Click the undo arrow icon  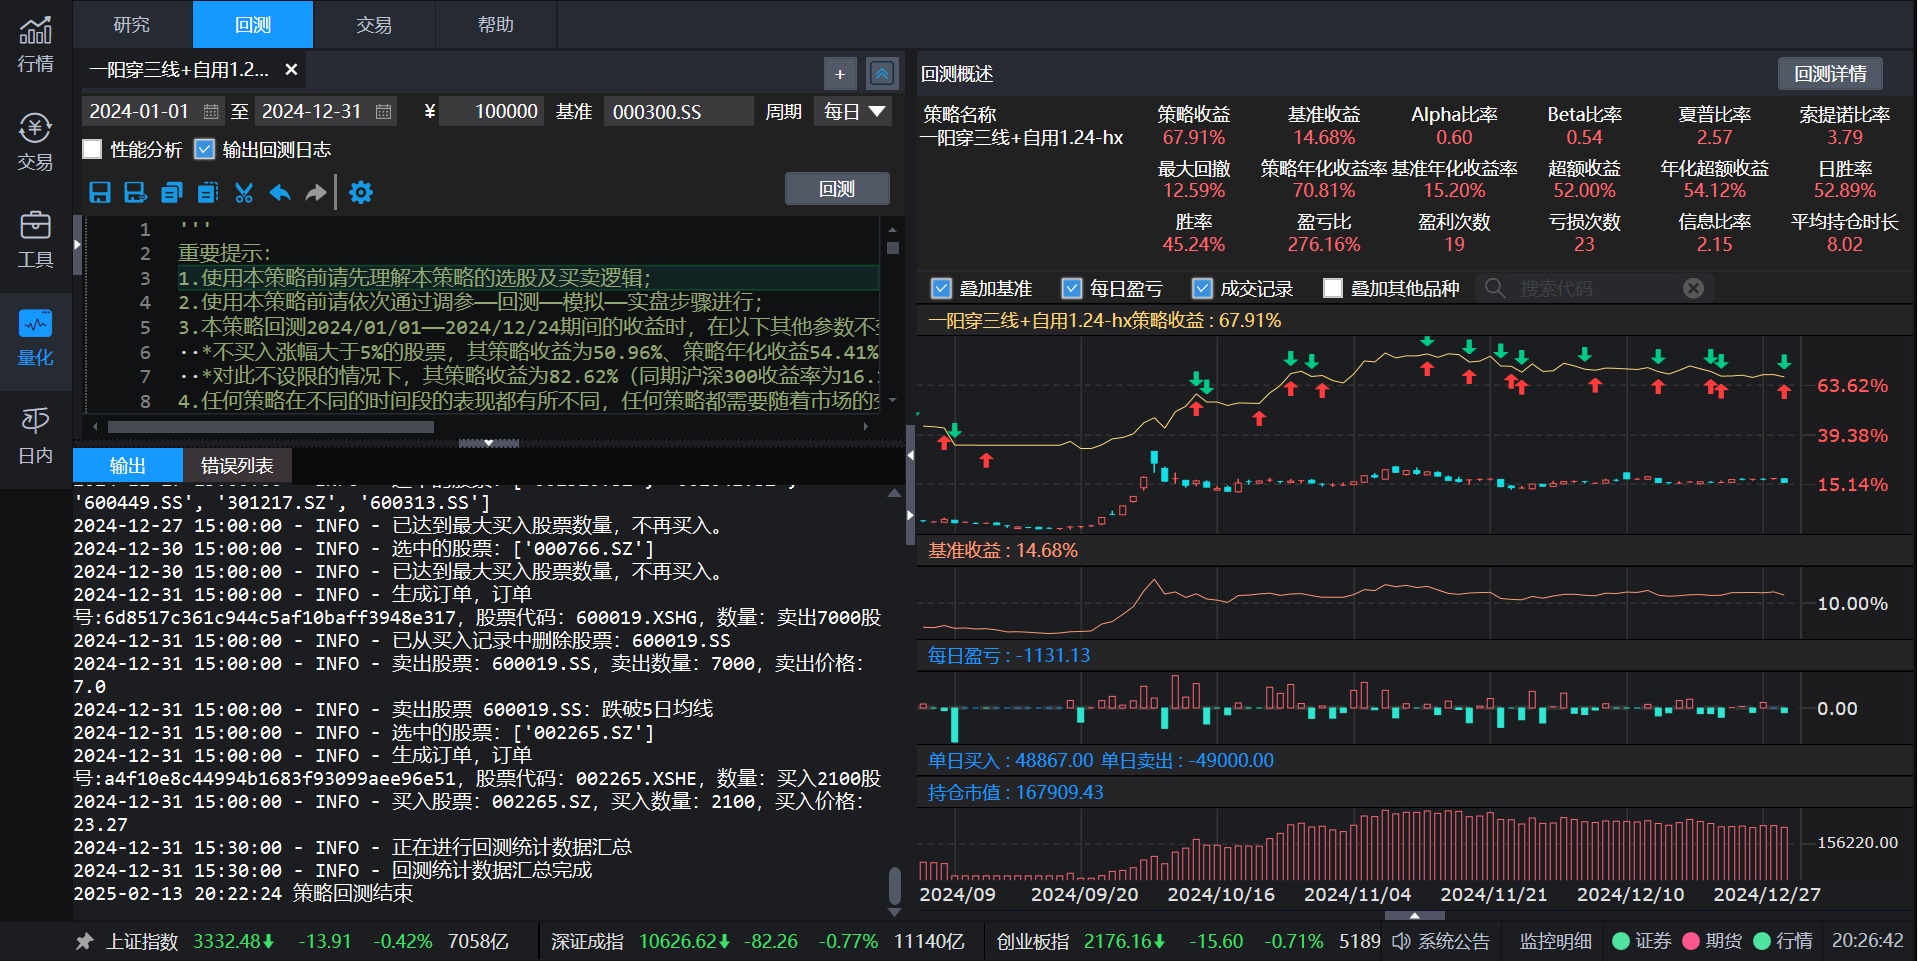(x=280, y=192)
